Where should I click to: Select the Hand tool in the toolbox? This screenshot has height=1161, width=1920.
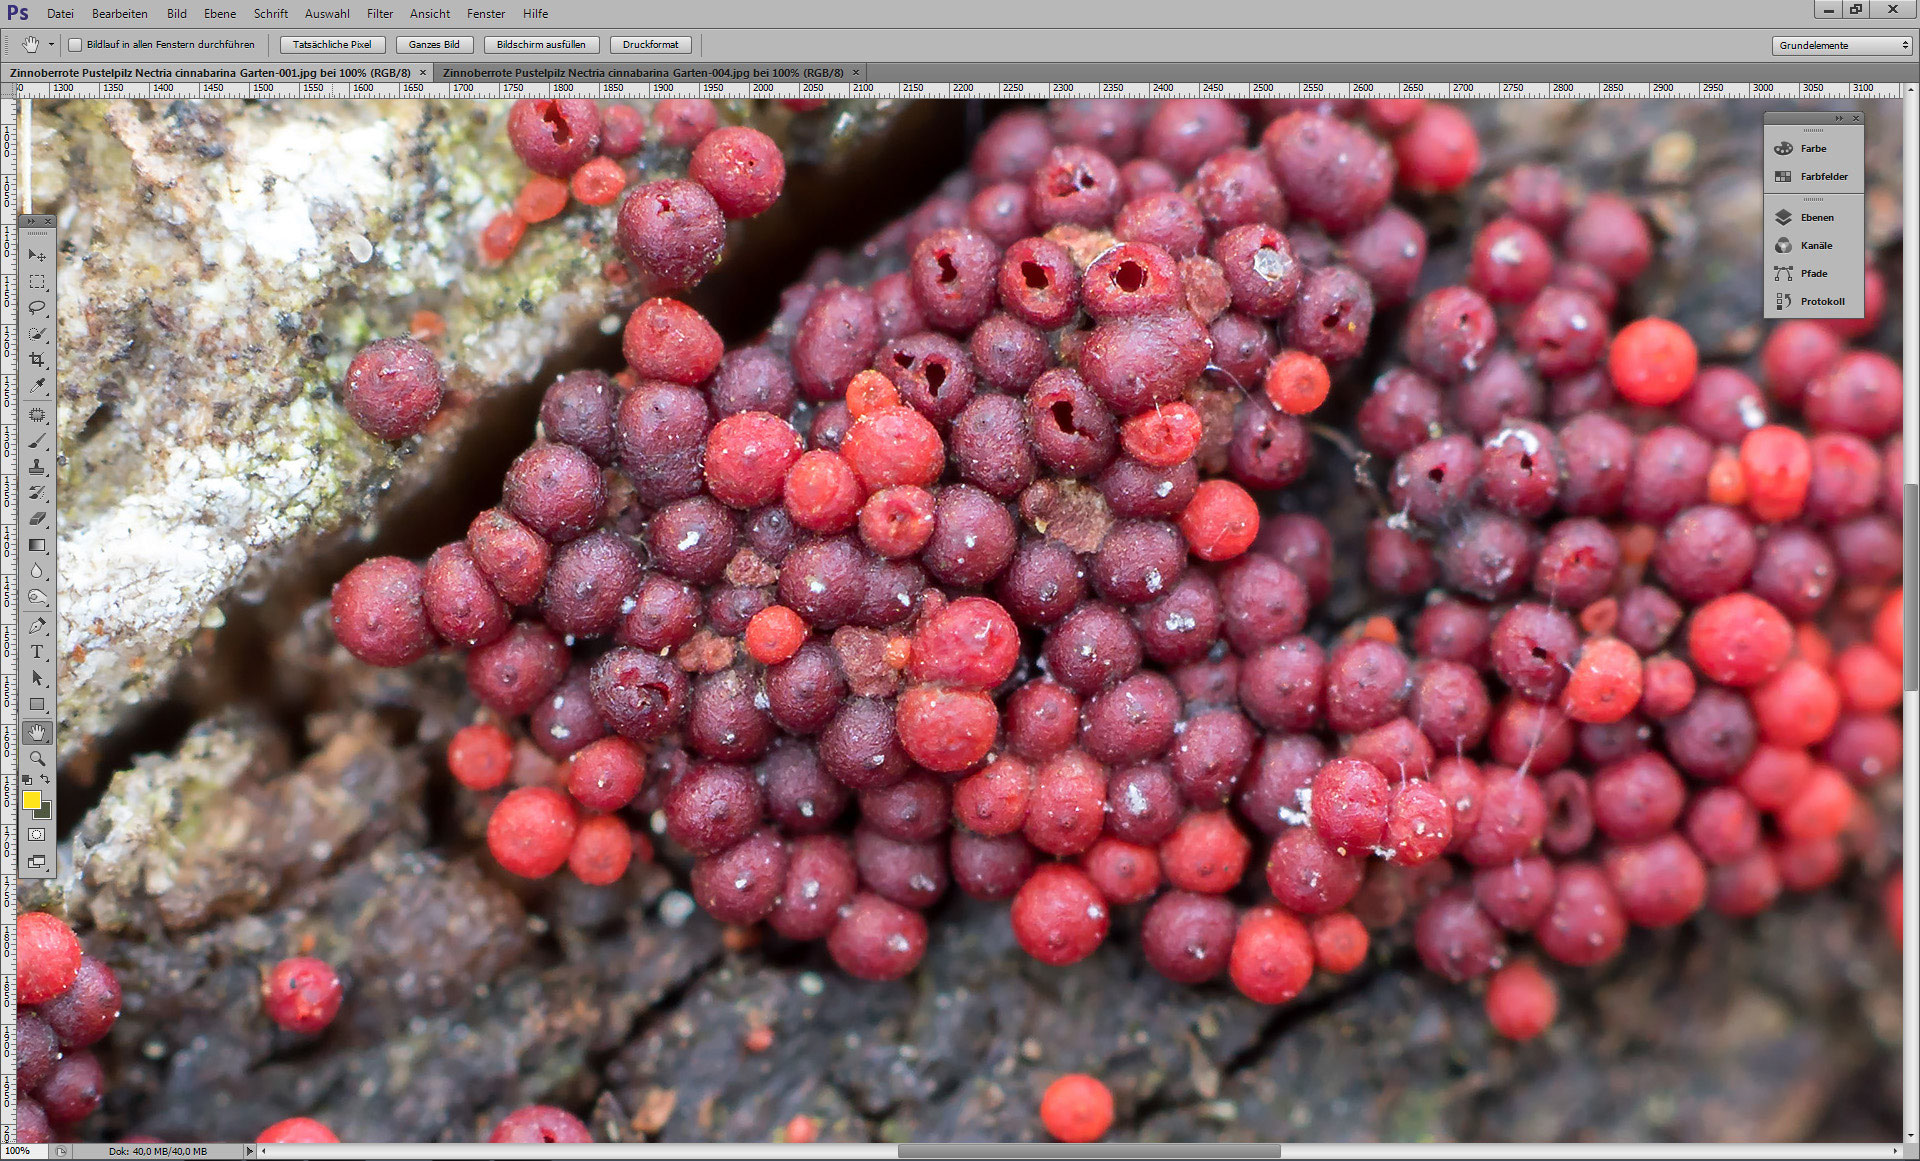[x=37, y=733]
